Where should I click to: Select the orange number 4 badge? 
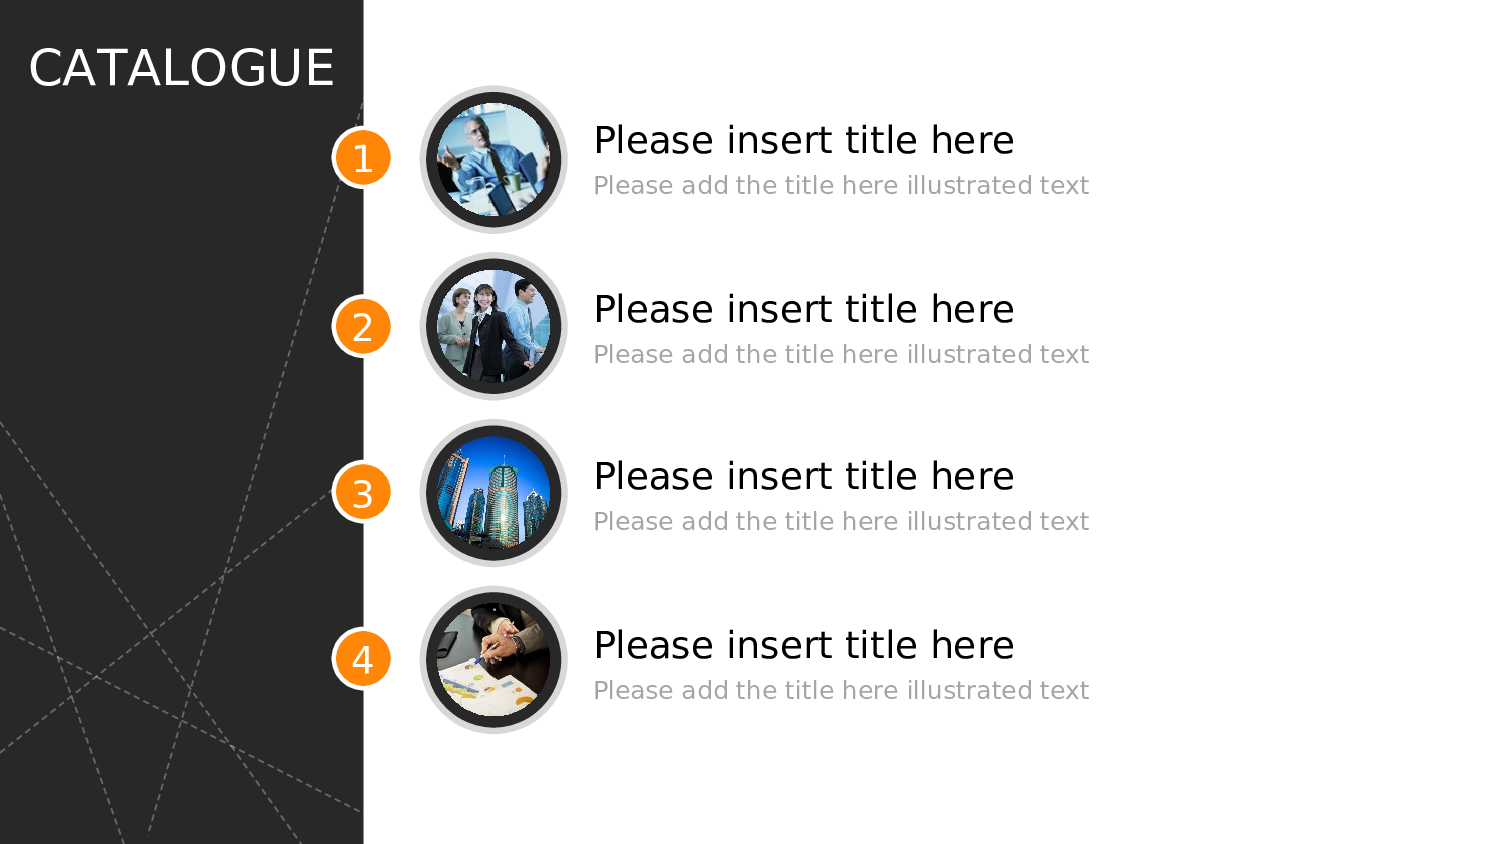coord(362,659)
